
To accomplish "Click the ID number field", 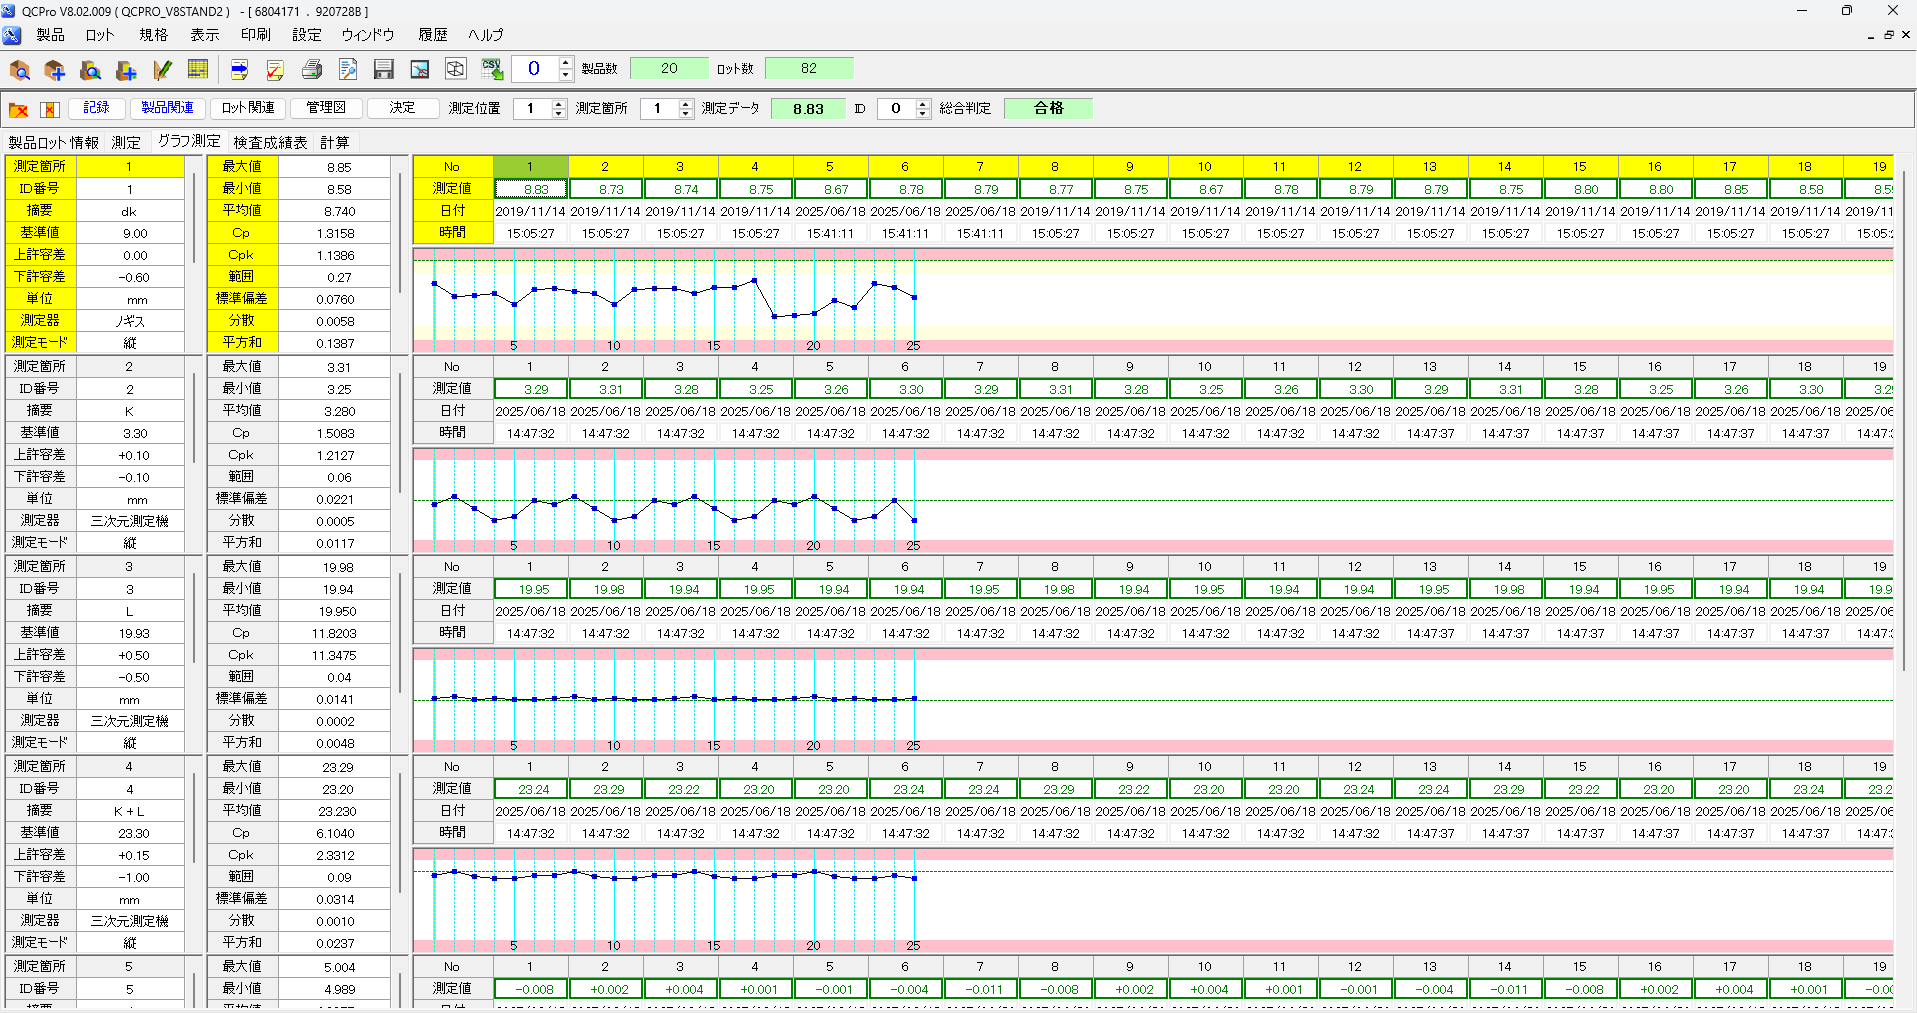I will click(896, 108).
